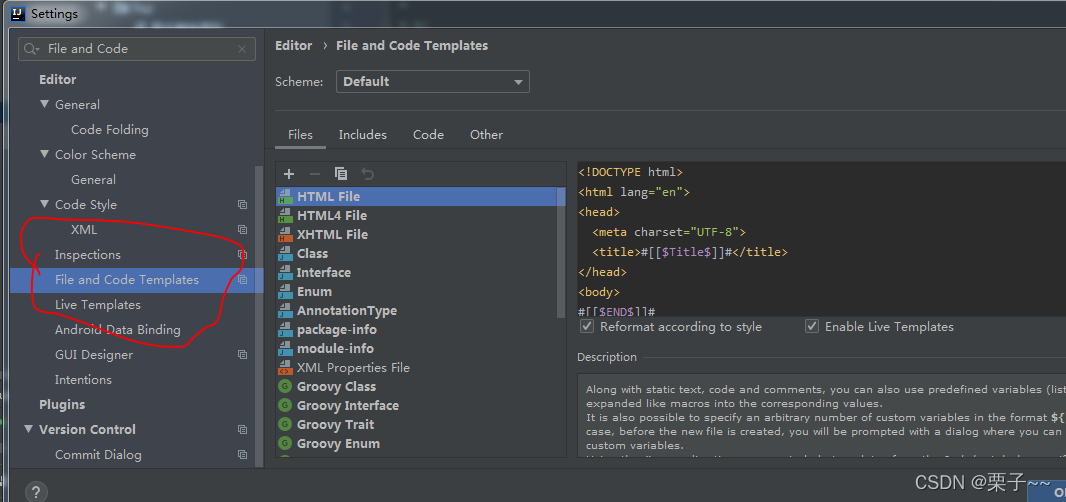The width and height of the screenshot is (1066, 502).
Task: Click the Editor breadcrumb link
Action: [x=294, y=46]
